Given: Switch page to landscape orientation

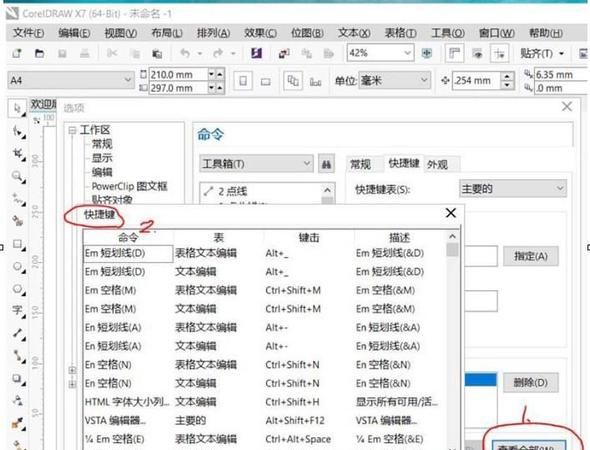Looking at the screenshot, I should (x=266, y=81).
